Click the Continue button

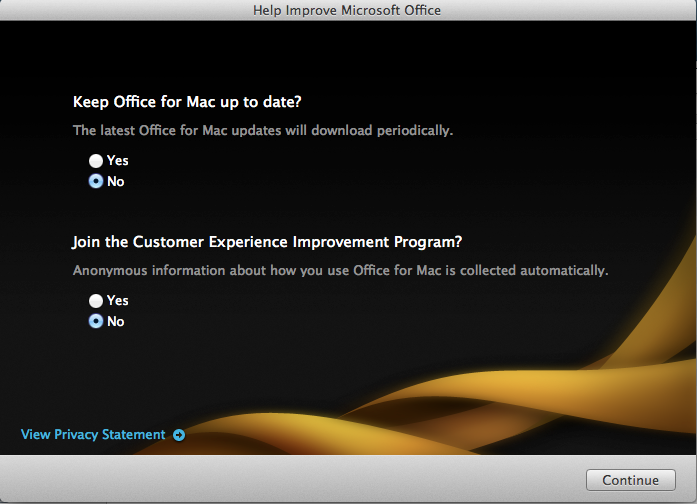(x=630, y=480)
